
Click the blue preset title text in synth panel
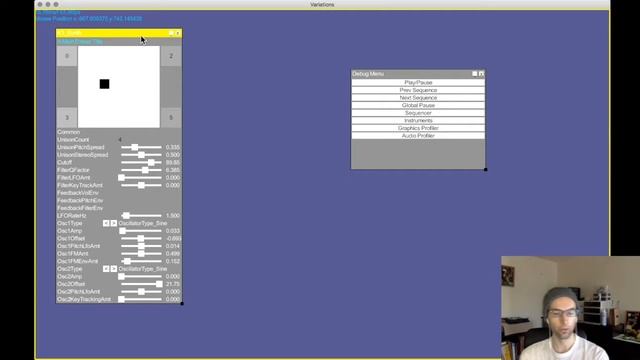(x=80, y=42)
